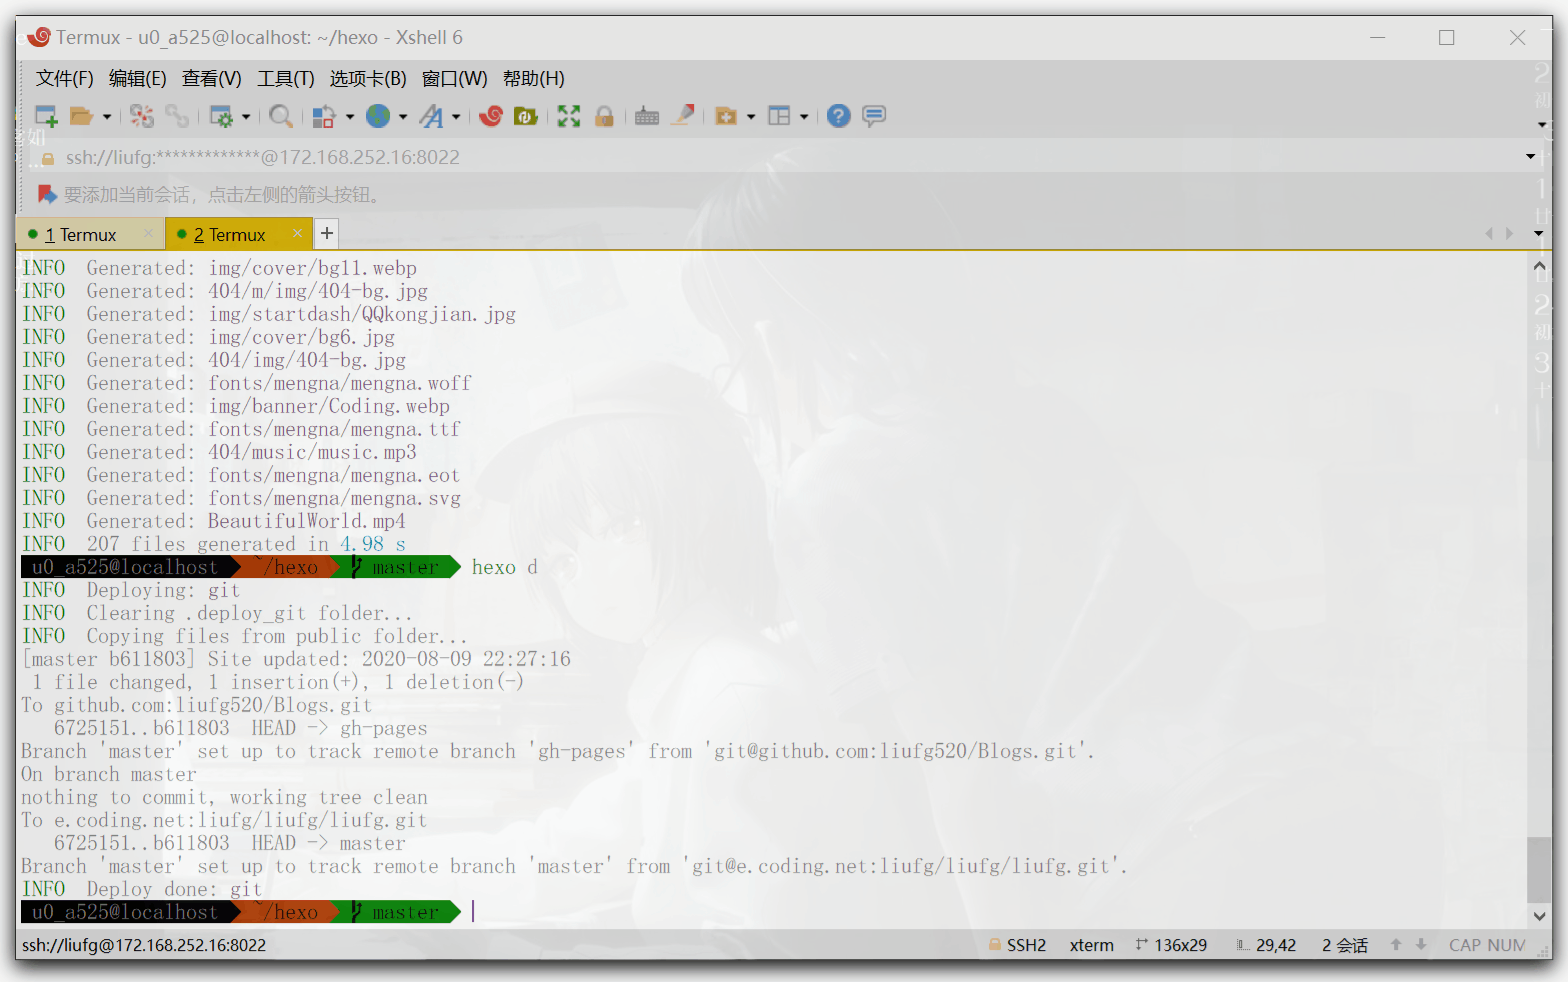Image resolution: width=1568 pixels, height=982 pixels.
Task: Open the 查看(V) menu
Action: pos(212,78)
